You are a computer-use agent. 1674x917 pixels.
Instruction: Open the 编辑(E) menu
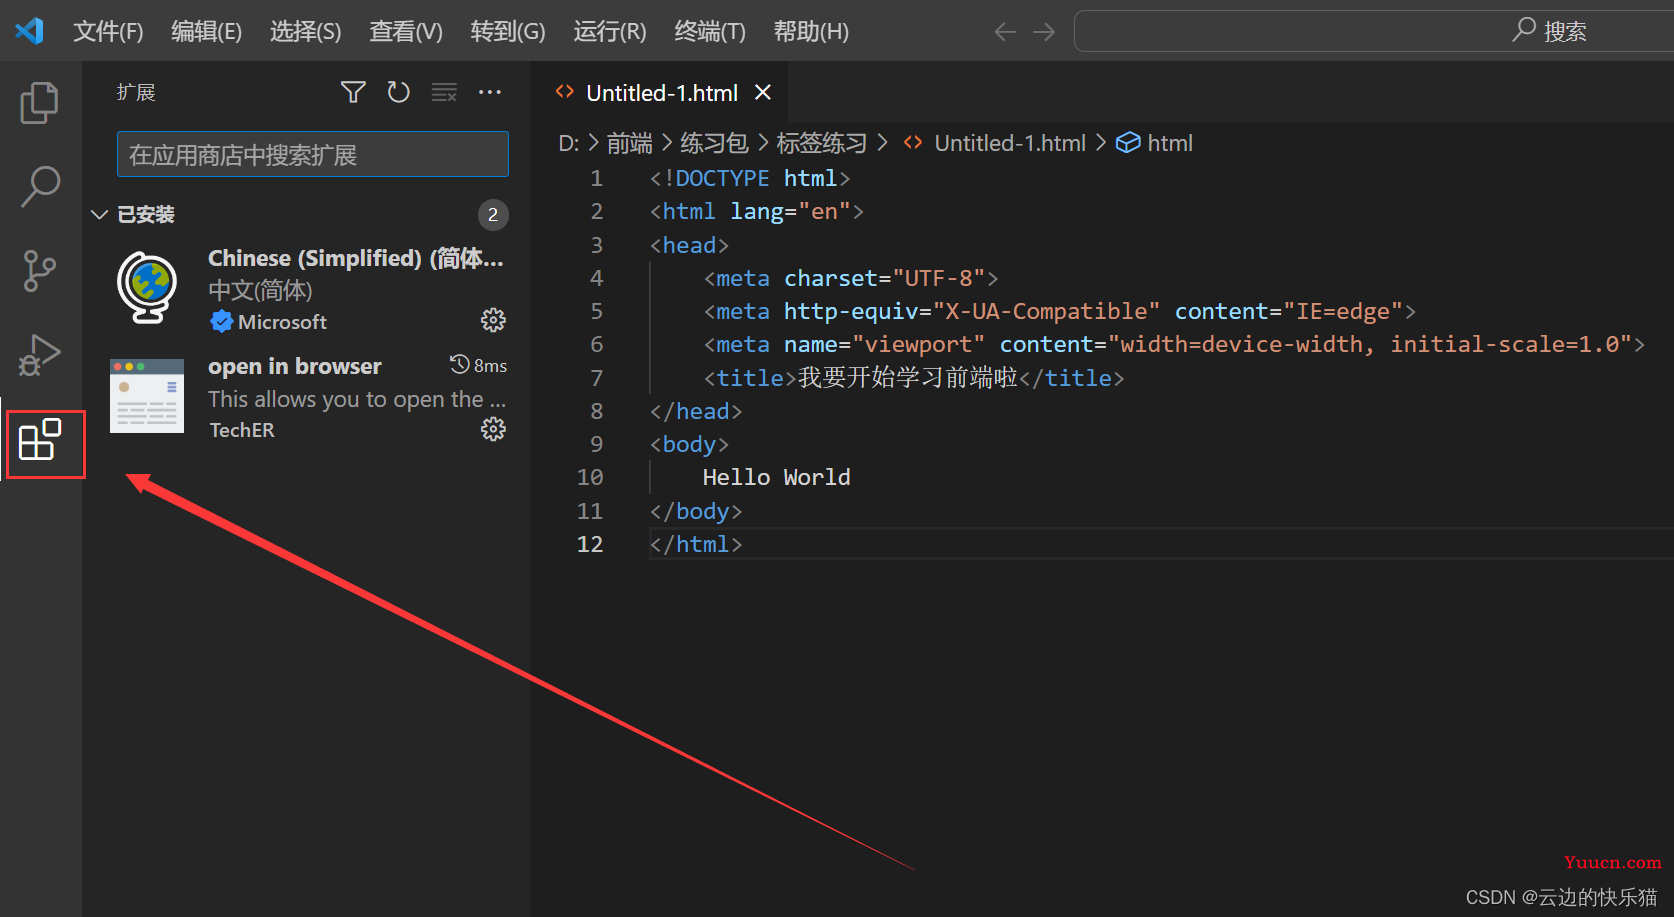[206, 32]
